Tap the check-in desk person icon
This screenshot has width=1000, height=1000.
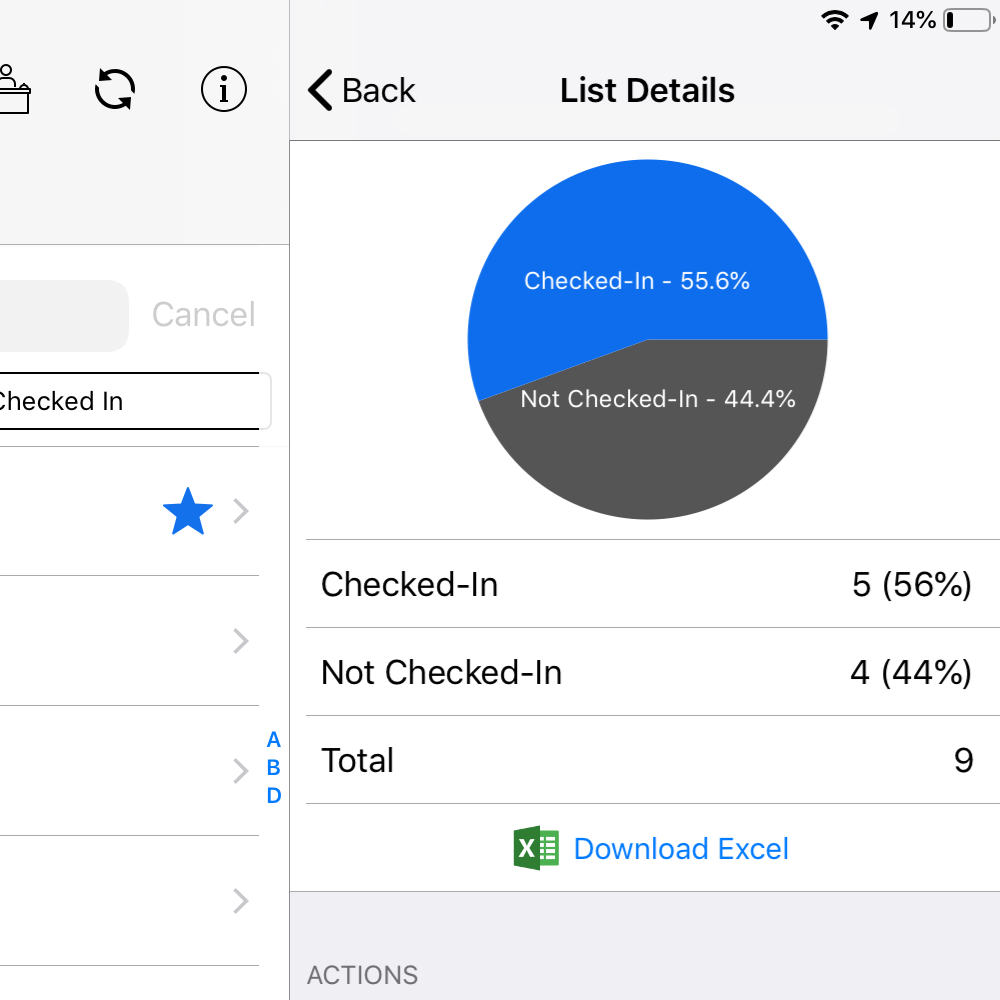pyautogui.click(x=14, y=90)
